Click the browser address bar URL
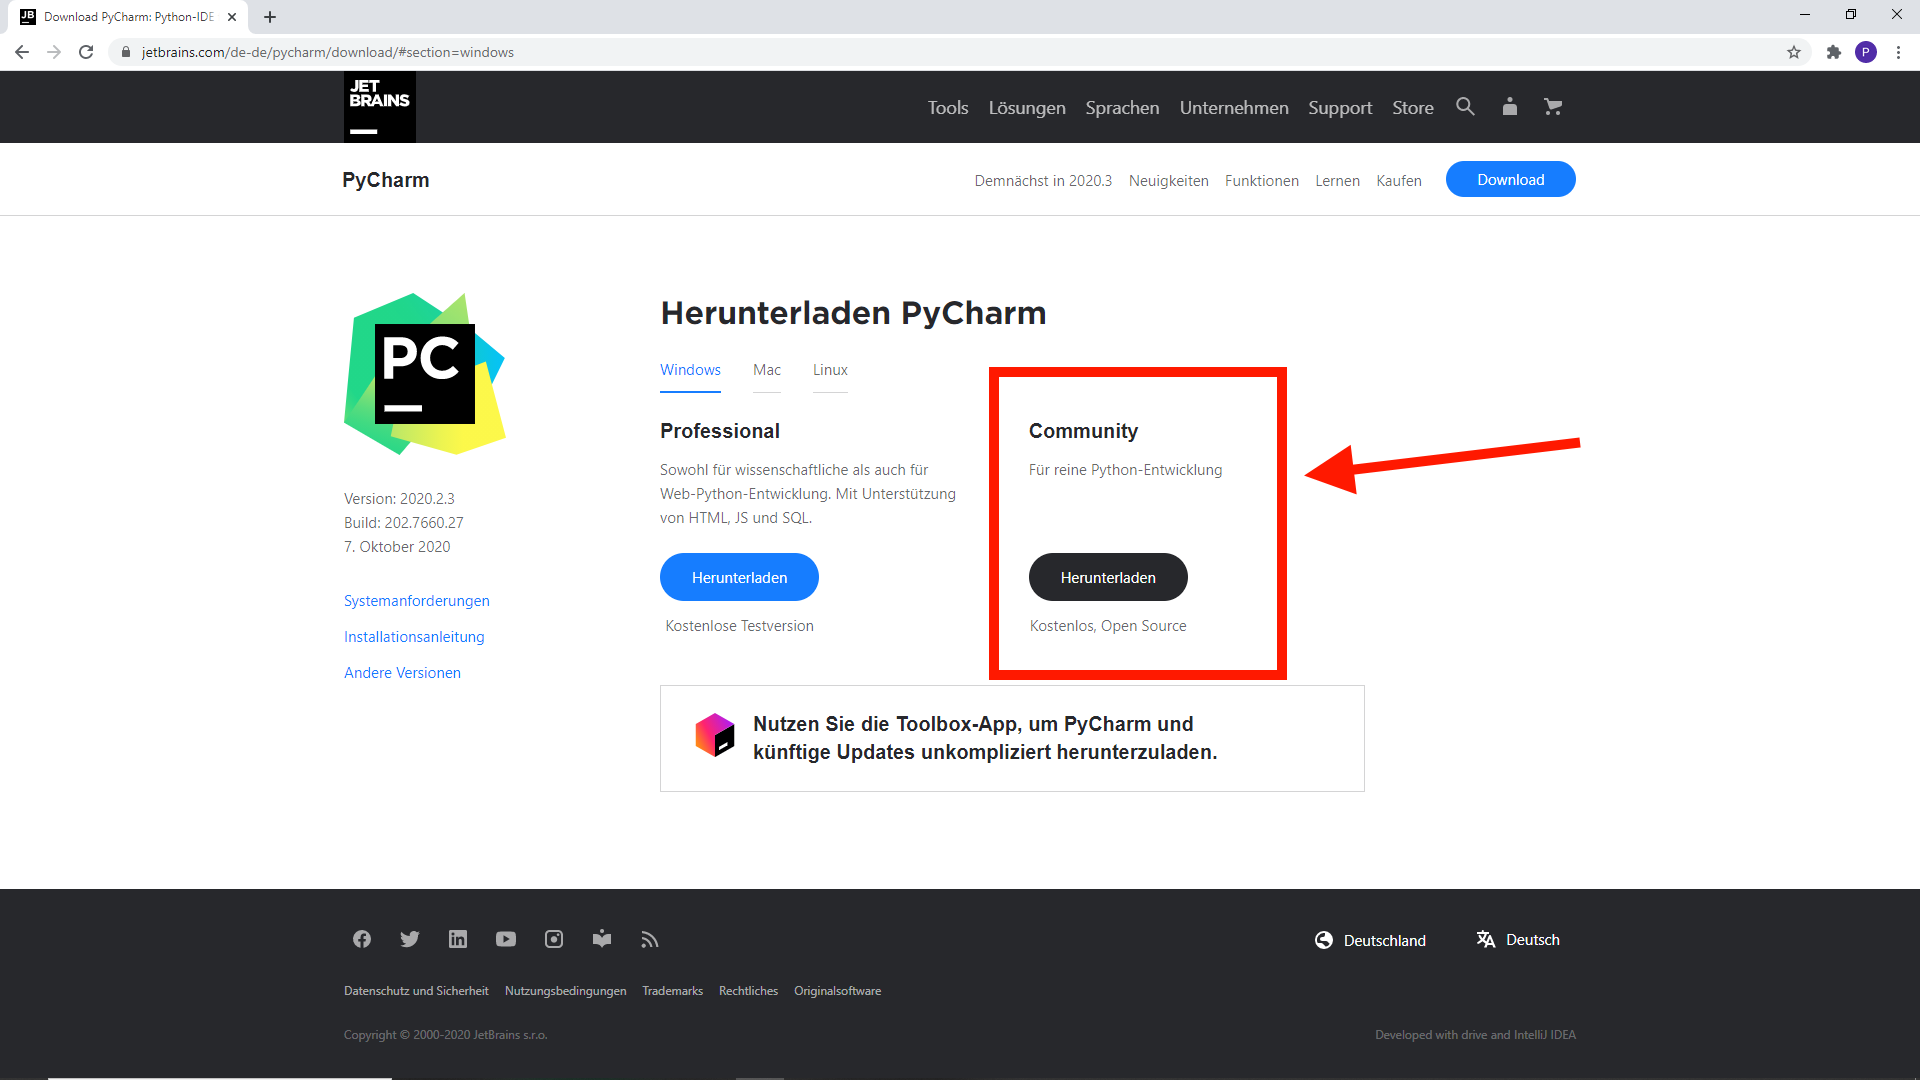Screen dimensions: 1920x1080 (x=327, y=52)
